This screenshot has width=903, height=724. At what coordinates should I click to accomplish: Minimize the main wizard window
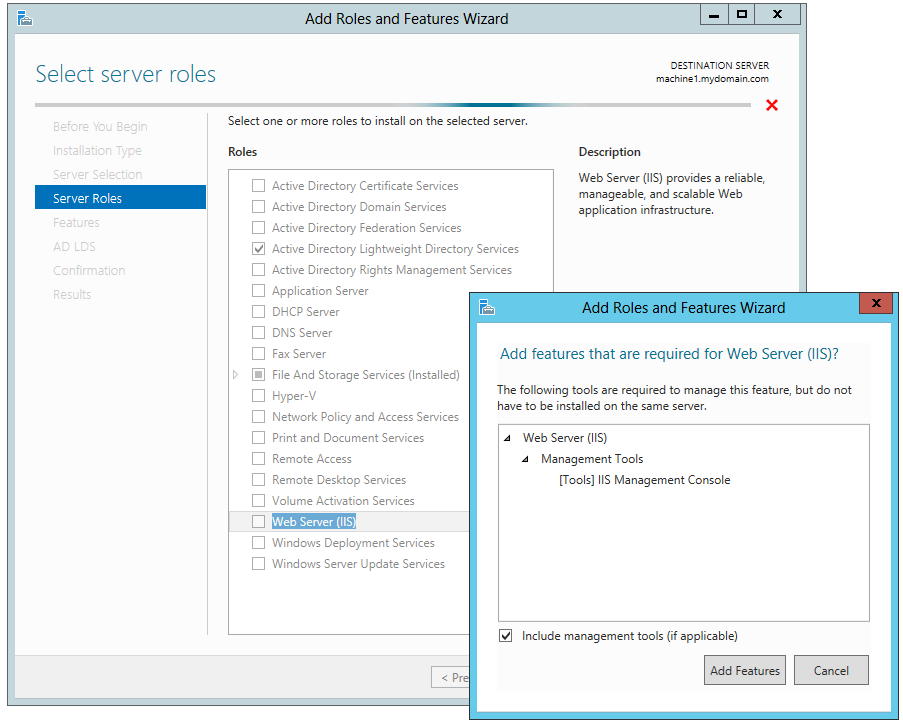click(x=712, y=14)
